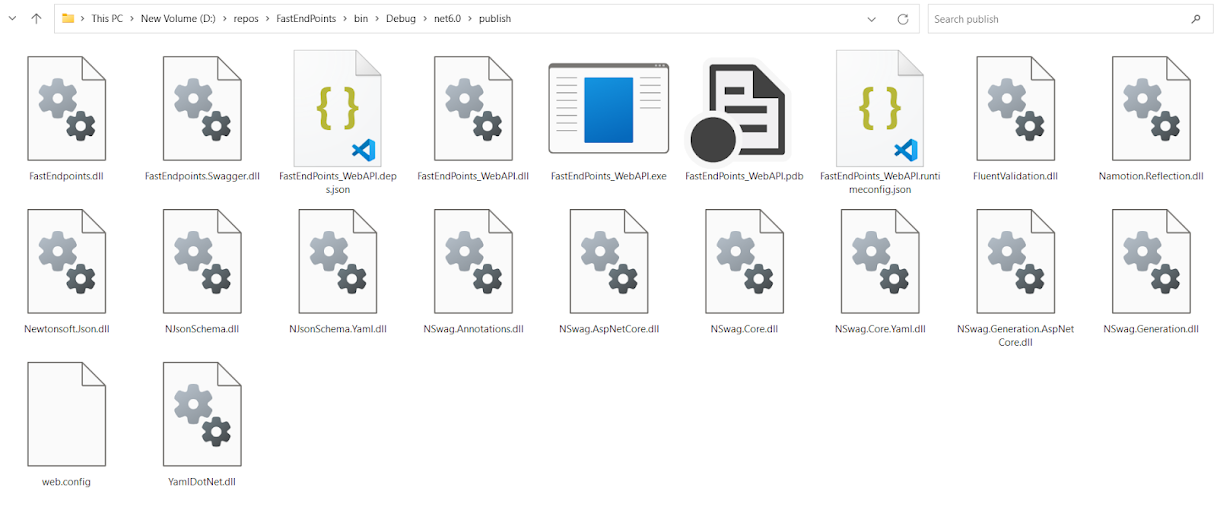Click the NJsonSchema.dll file name label
This screenshot has height=532, width=1217.
point(202,329)
